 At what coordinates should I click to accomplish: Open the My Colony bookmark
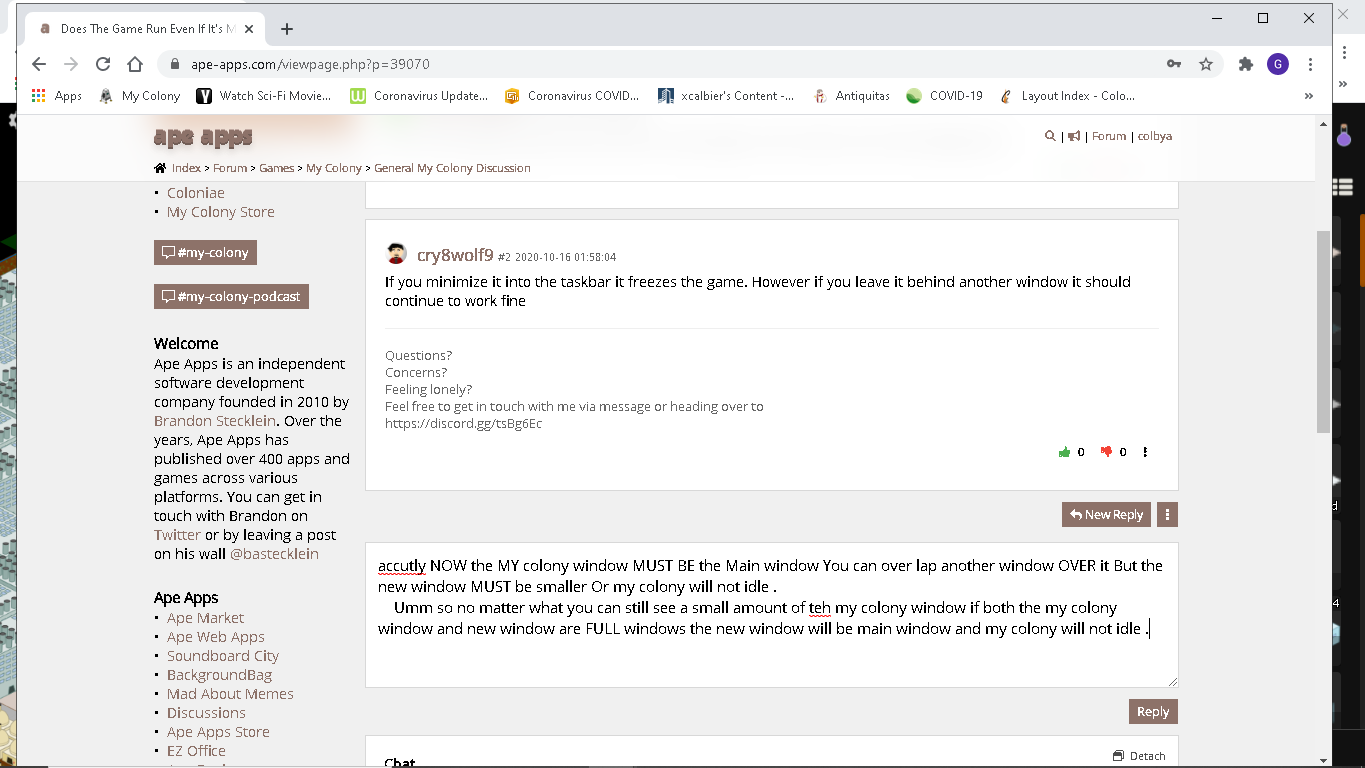140,96
